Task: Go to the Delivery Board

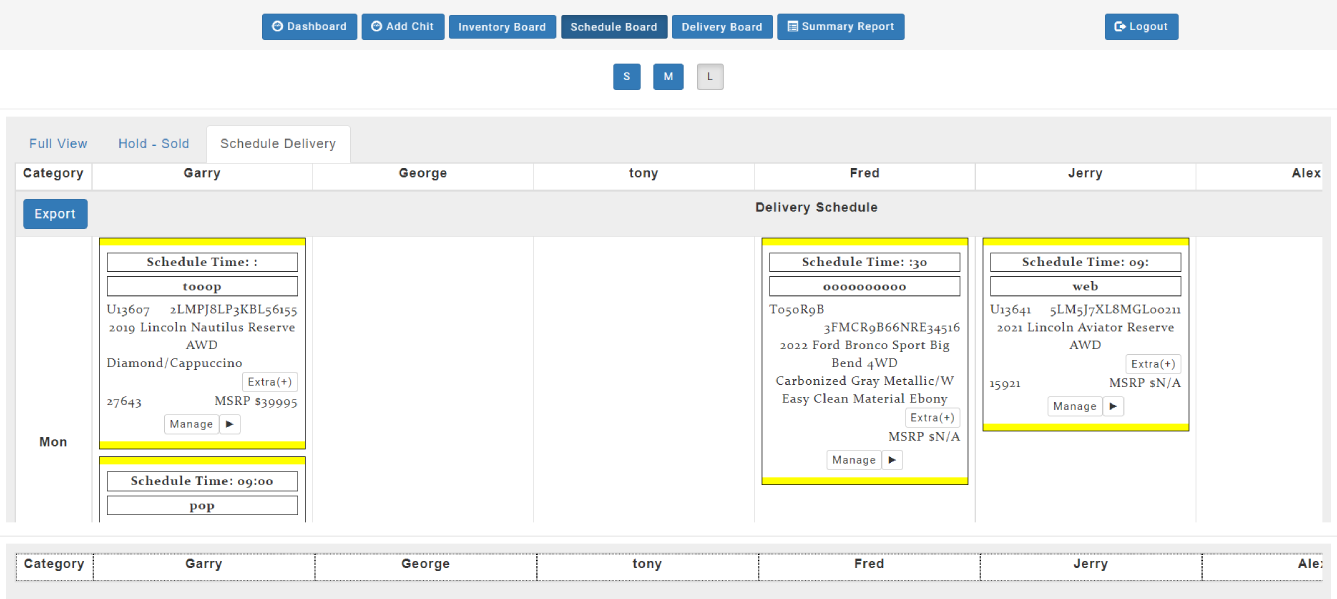Action: (721, 27)
